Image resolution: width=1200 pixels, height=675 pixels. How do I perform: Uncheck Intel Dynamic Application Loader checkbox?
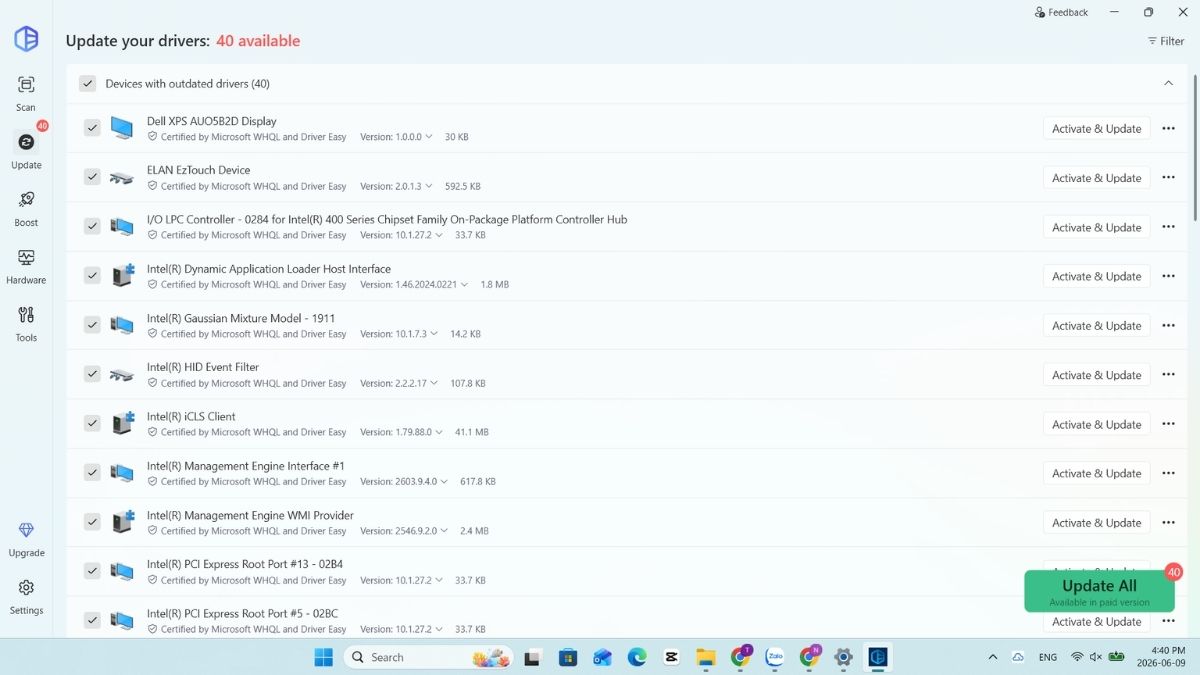[92, 275]
